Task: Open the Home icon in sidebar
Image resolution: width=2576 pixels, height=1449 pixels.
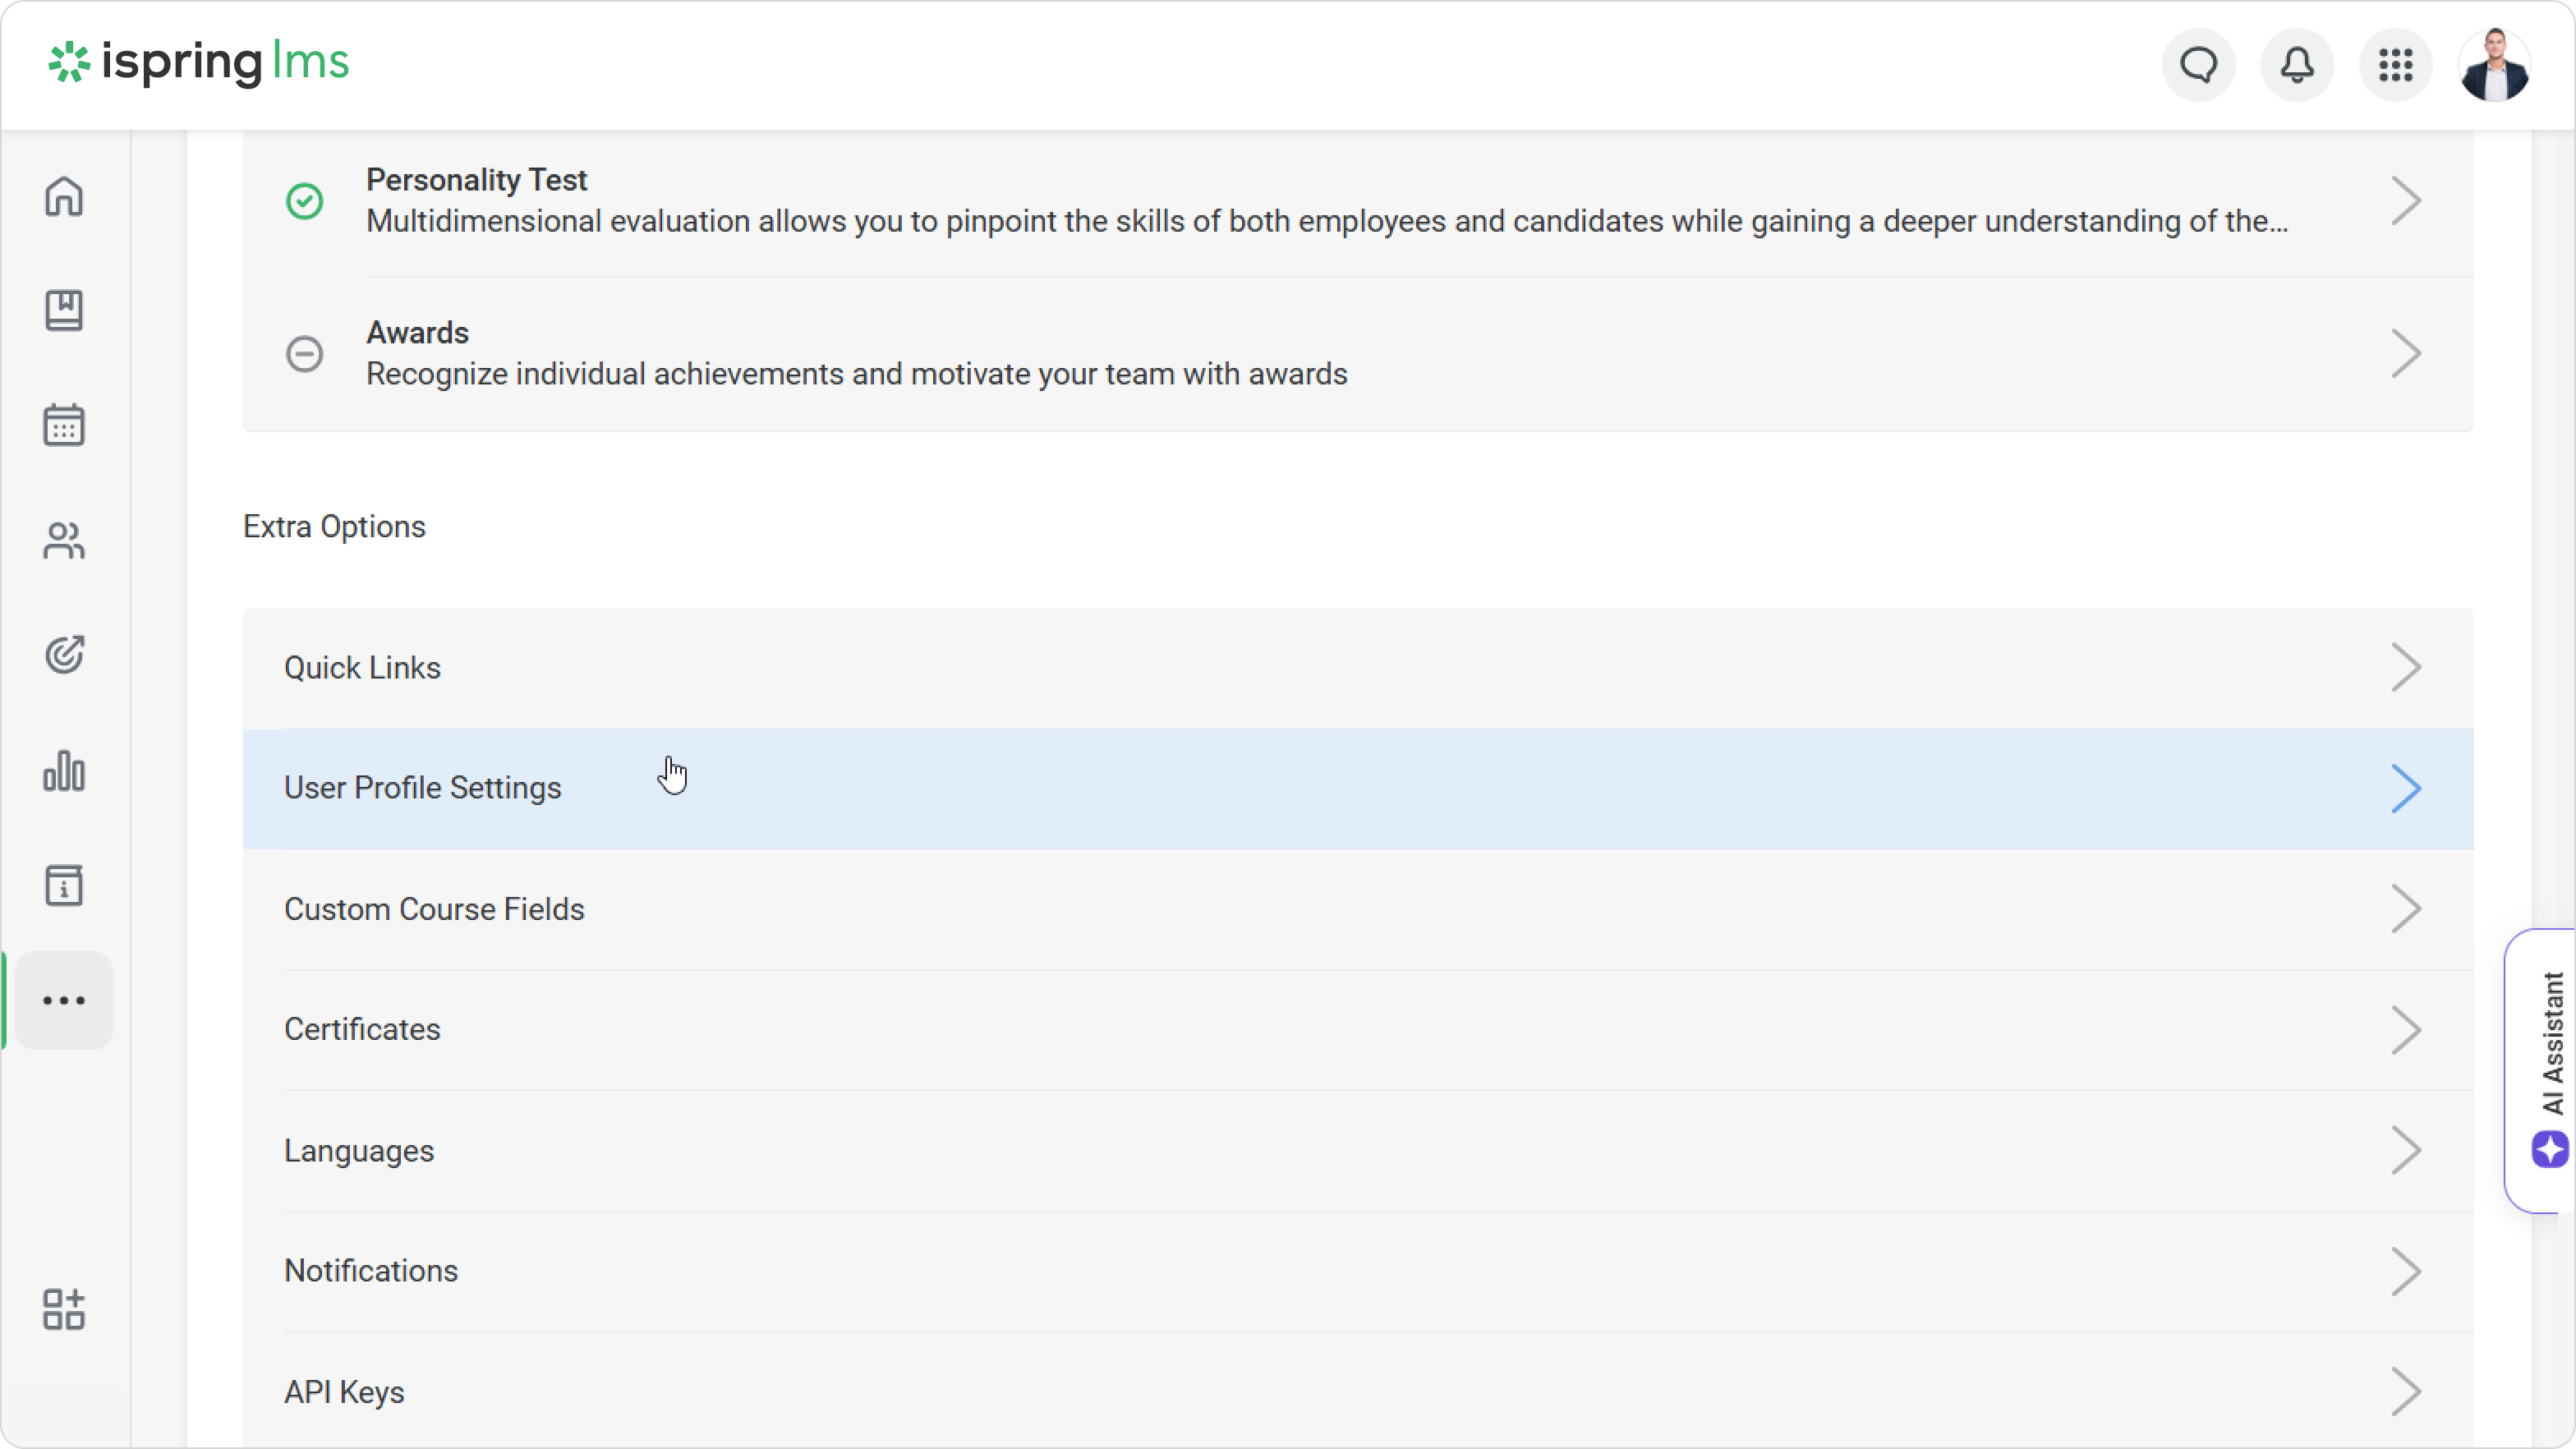Action: [64, 196]
